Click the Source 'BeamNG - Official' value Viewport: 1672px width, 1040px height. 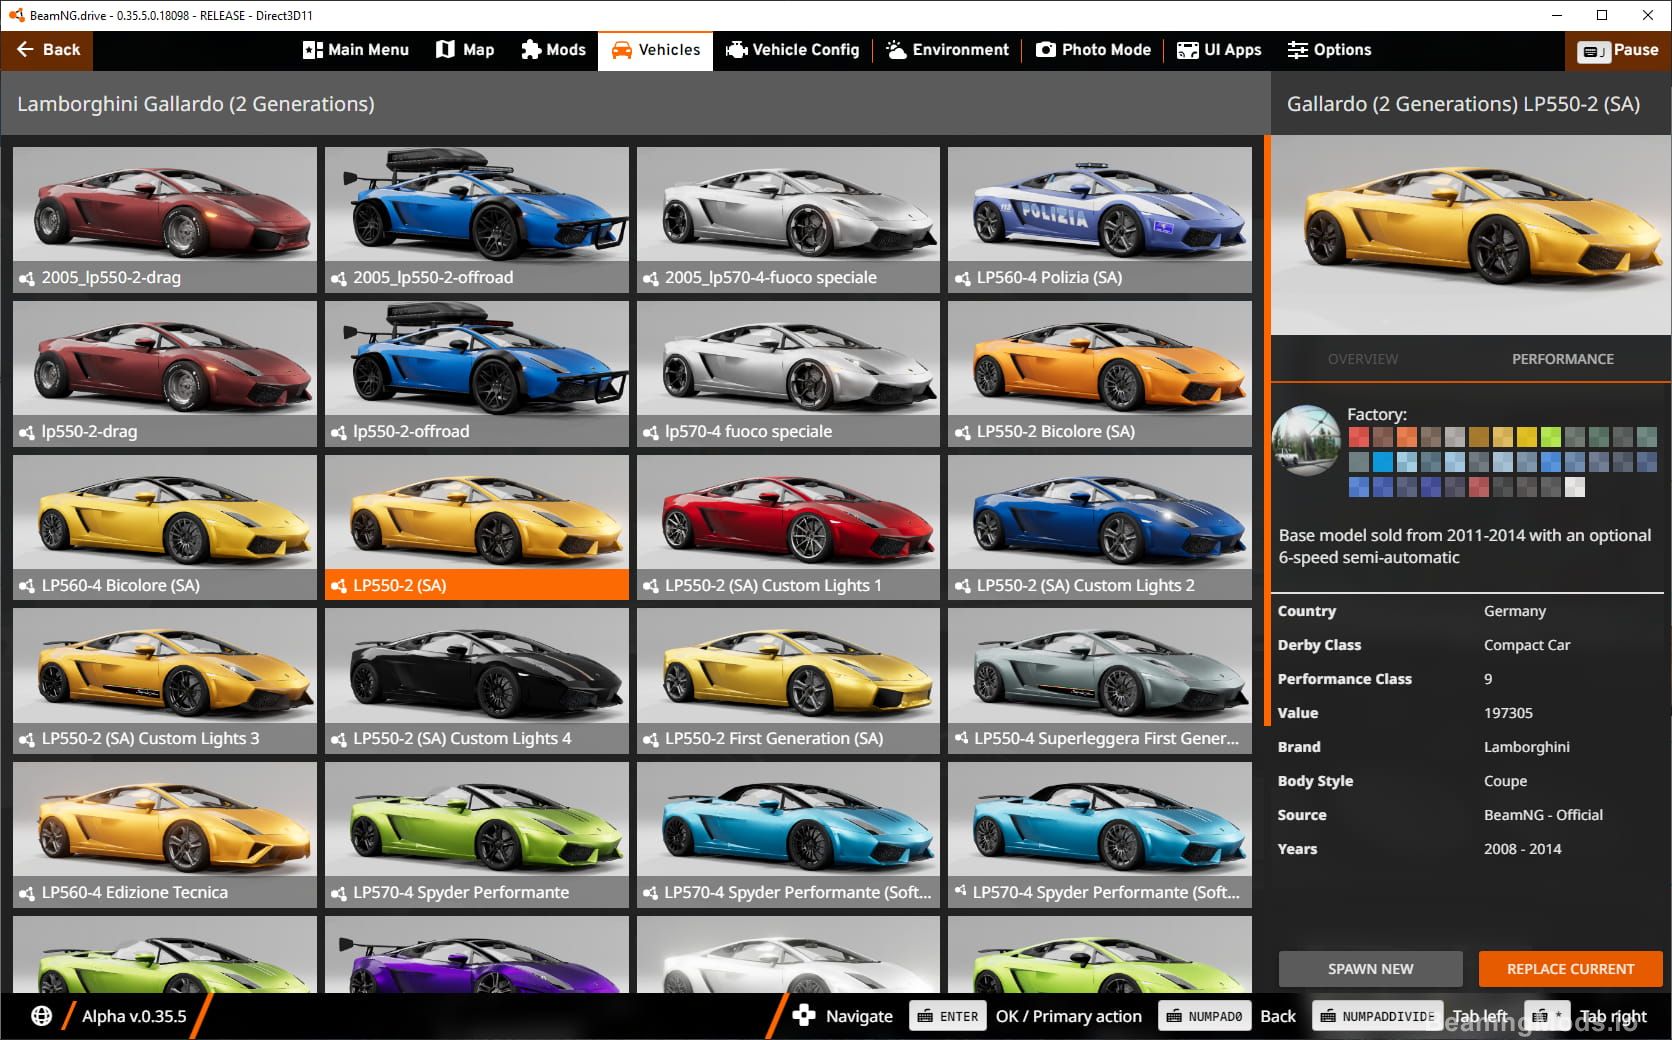(1543, 815)
